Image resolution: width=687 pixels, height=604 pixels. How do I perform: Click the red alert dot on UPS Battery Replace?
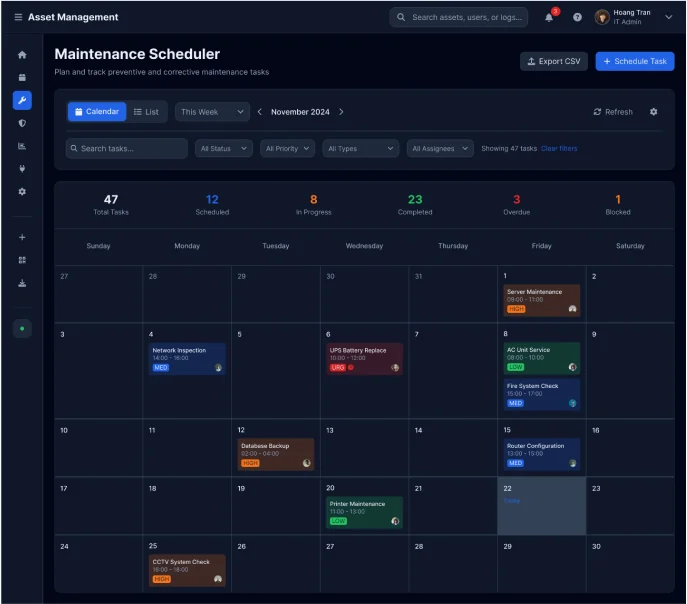click(351, 367)
